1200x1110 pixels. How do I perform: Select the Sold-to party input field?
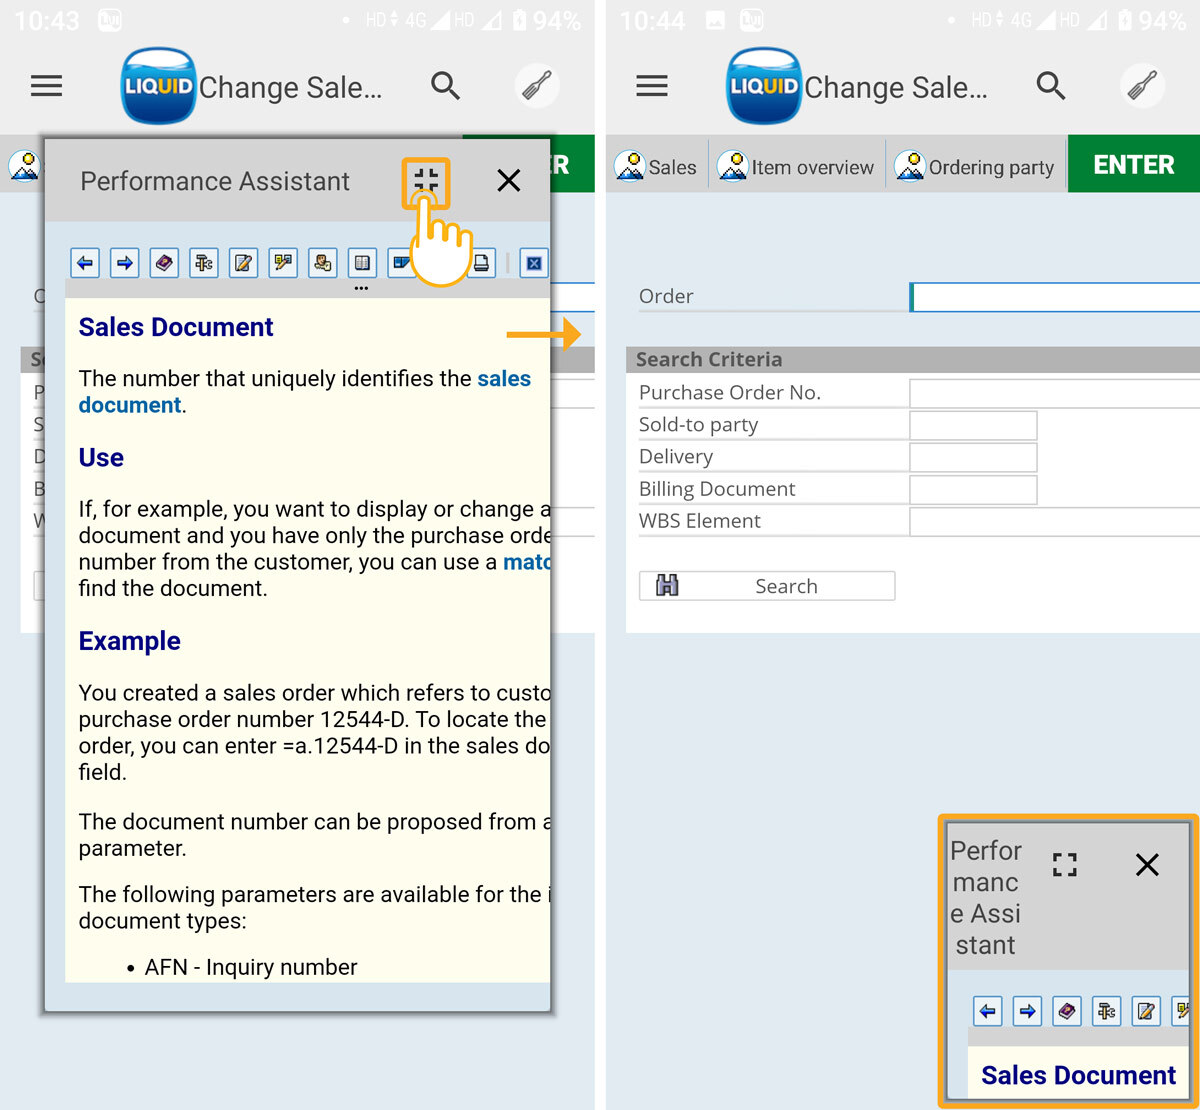tap(973, 425)
